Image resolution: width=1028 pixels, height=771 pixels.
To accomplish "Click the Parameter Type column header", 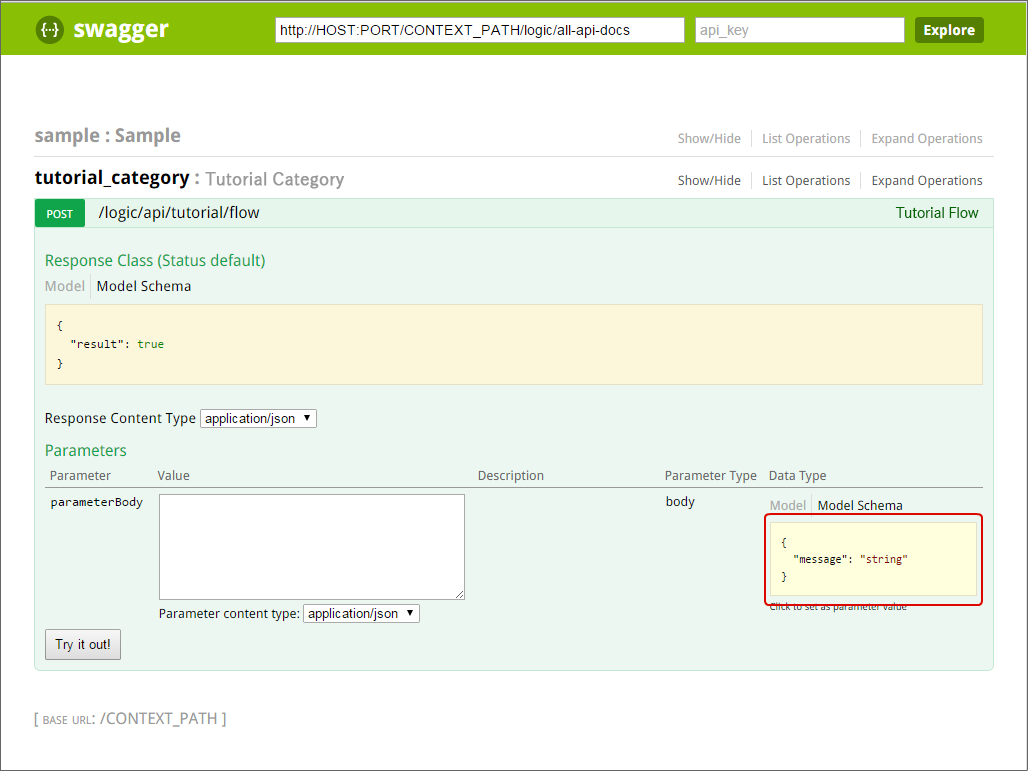I will pos(711,475).
